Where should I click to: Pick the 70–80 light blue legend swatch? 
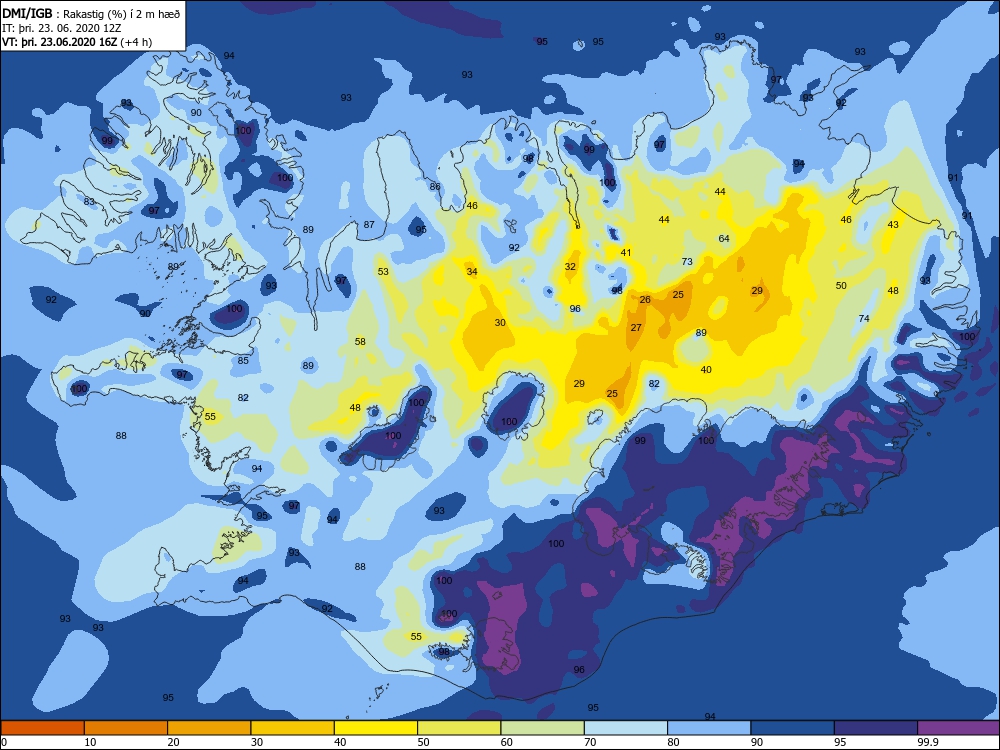point(626,728)
